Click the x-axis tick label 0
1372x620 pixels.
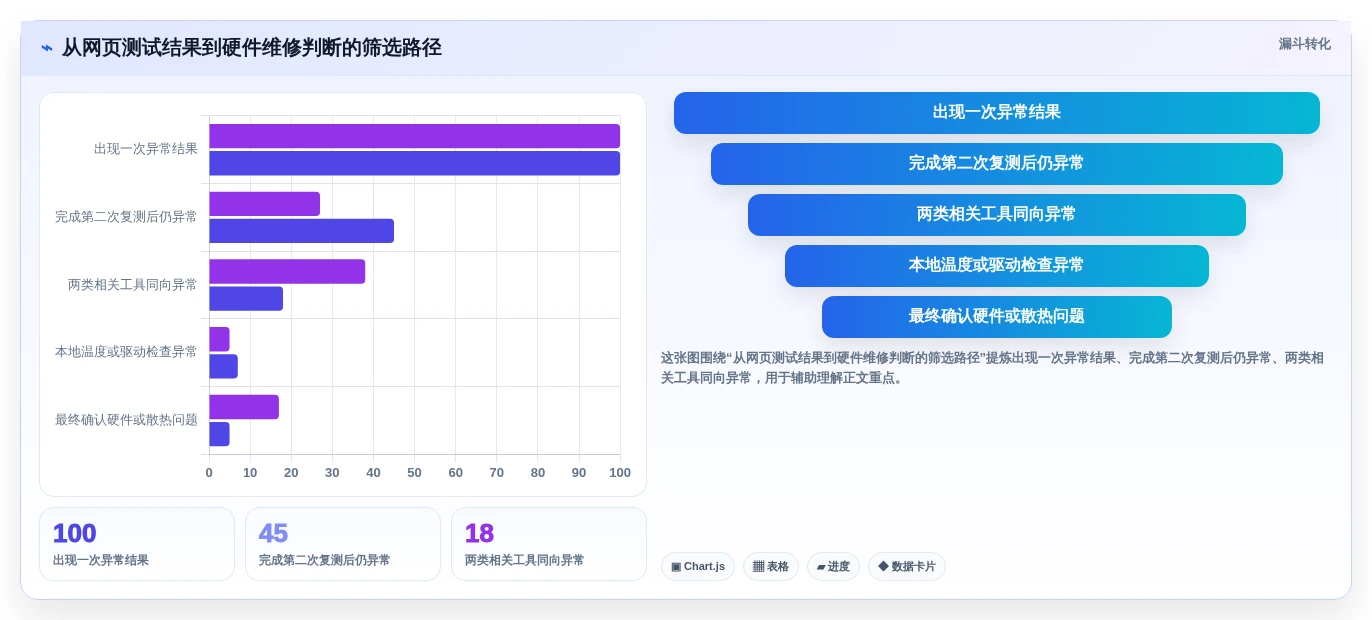(209, 473)
